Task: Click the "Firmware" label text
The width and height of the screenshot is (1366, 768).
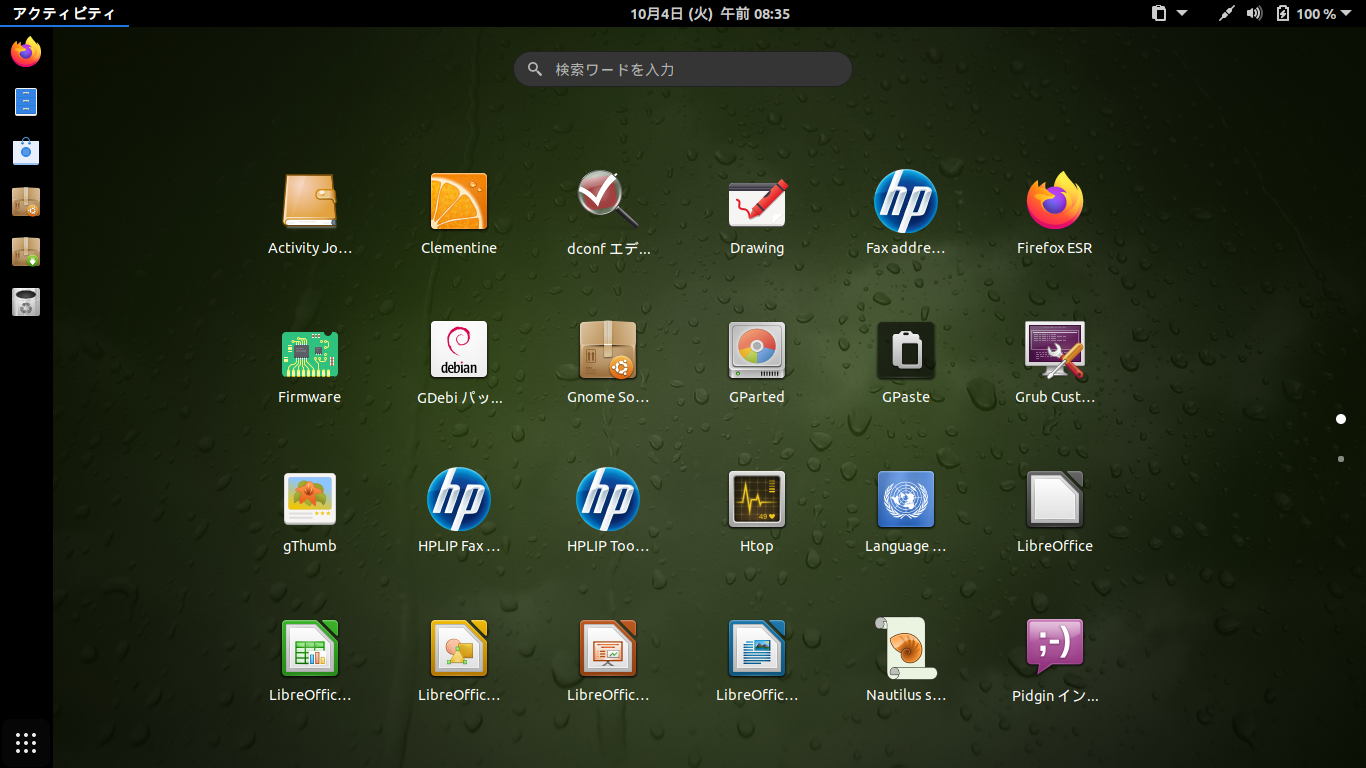Action: coord(310,397)
